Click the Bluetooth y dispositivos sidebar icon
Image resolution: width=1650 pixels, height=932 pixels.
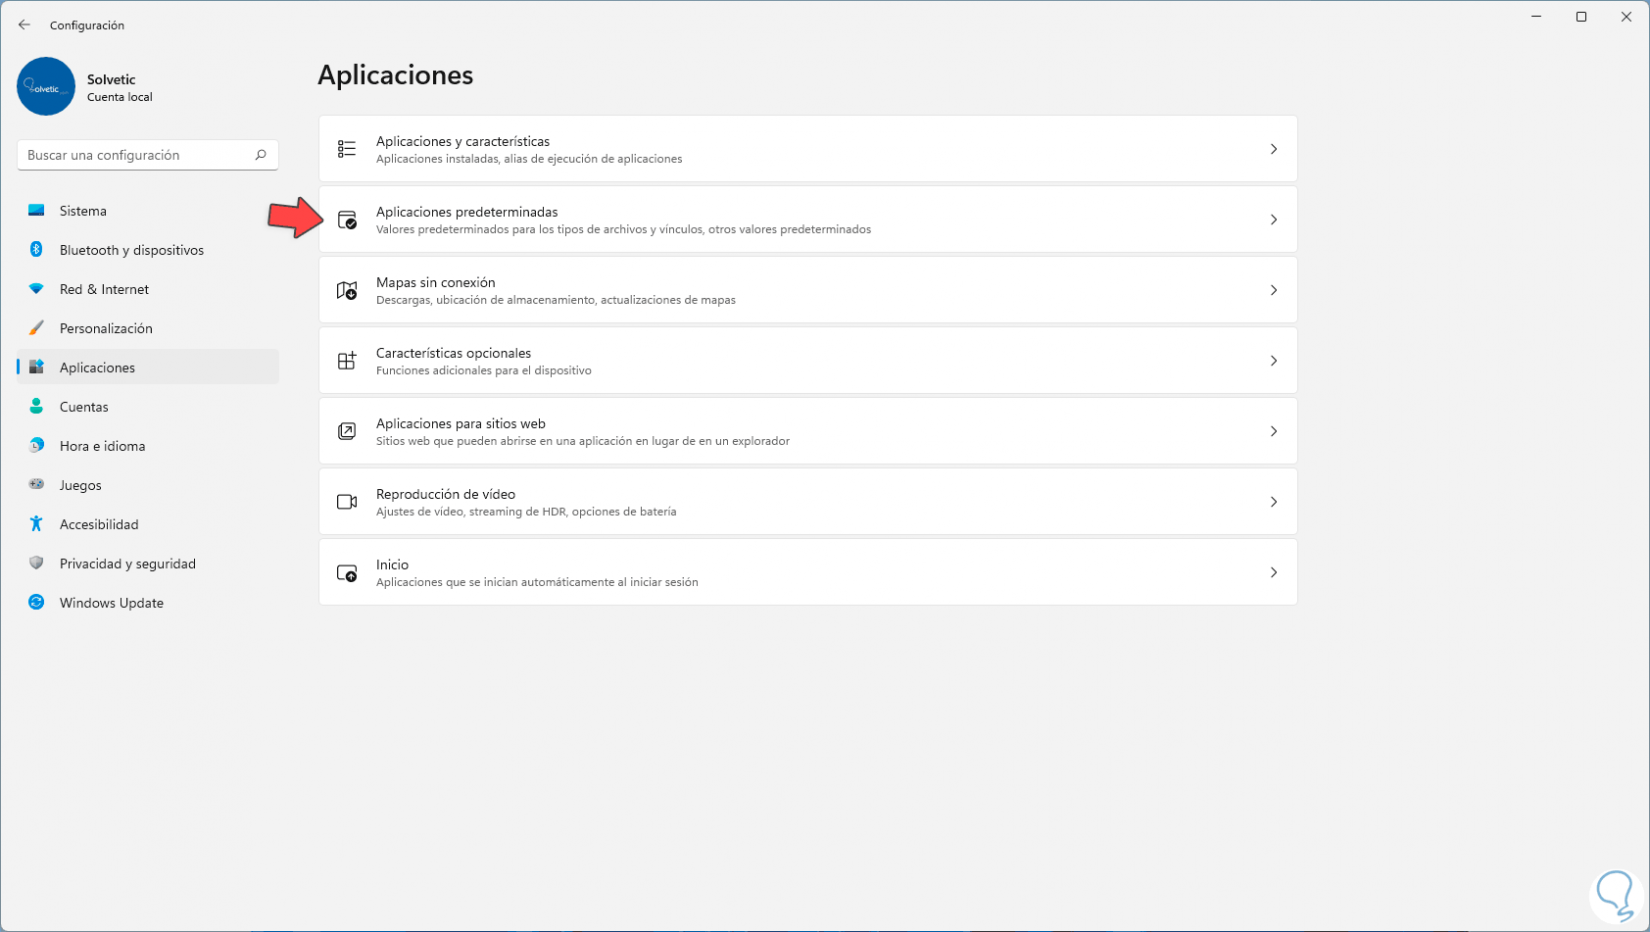pyautogui.click(x=36, y=250)
